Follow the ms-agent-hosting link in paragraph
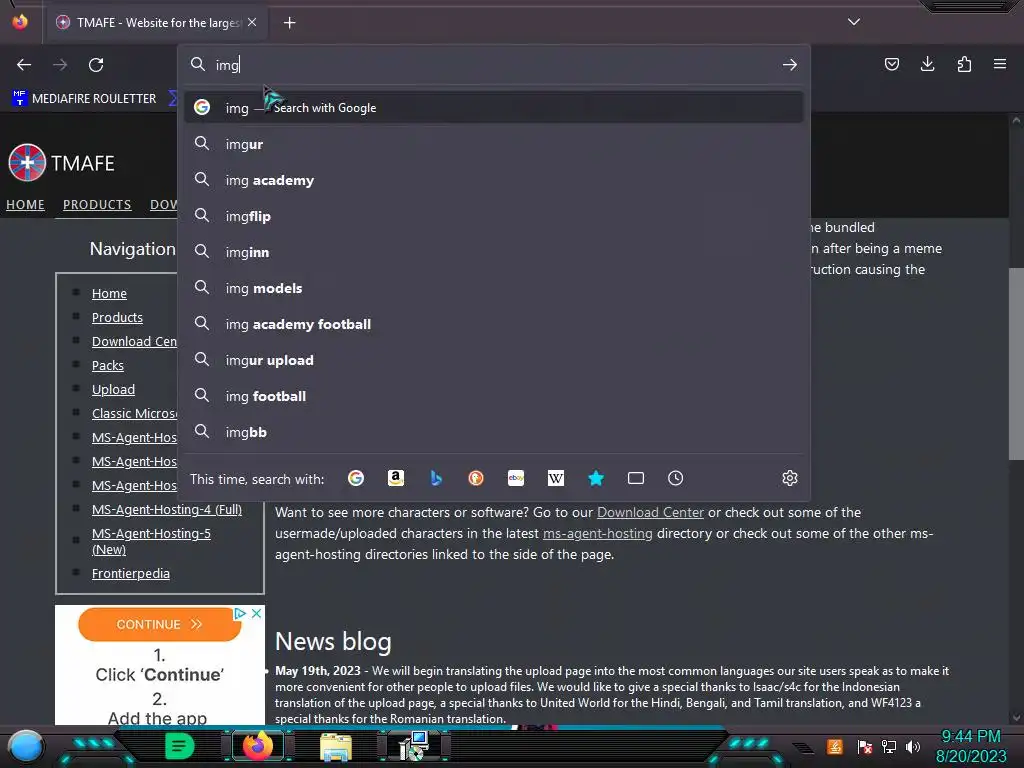Image resolution: width=1024 pixels, height=768 pixels. tap(598, 533)
